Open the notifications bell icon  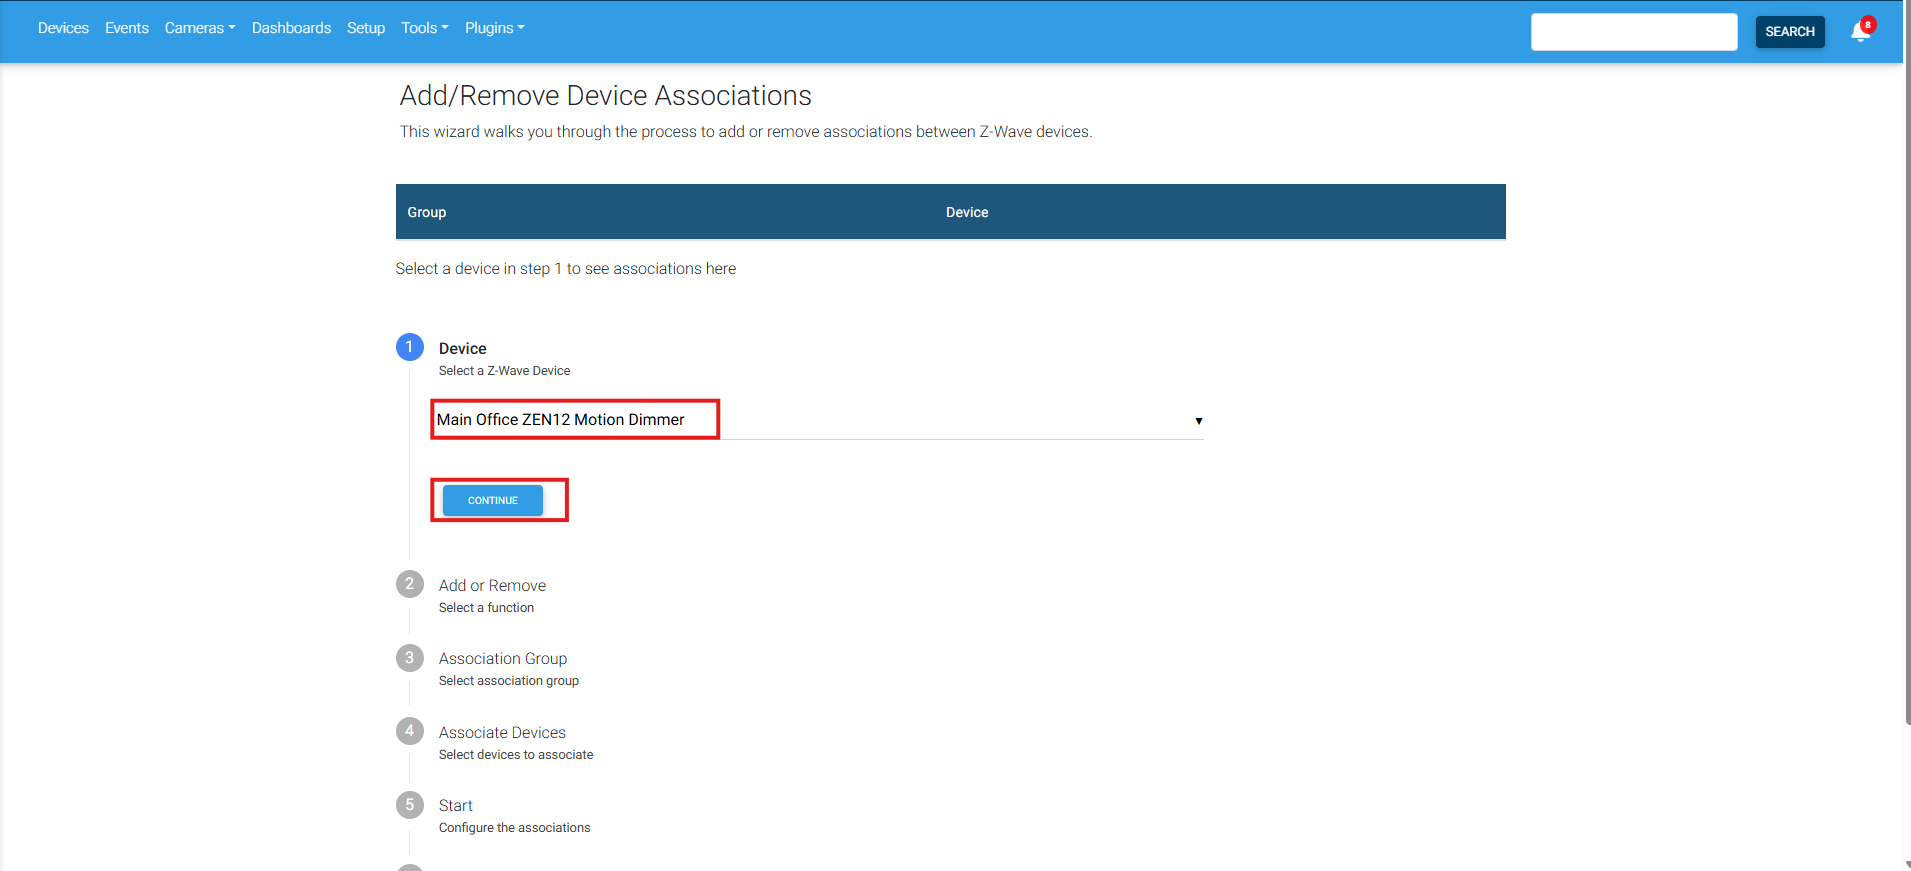point(1860,31)
